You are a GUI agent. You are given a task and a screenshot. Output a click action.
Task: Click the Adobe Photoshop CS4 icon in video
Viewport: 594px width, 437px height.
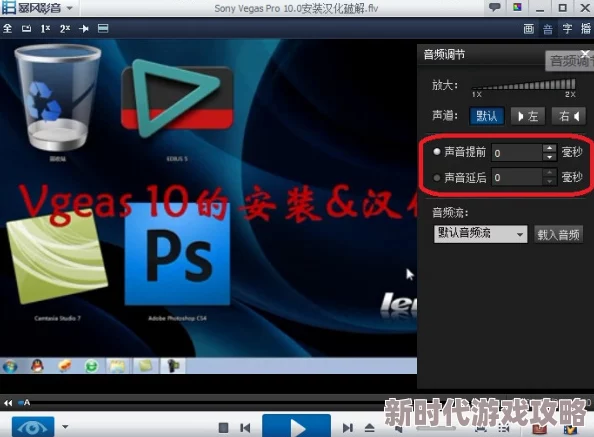point(177,254)
